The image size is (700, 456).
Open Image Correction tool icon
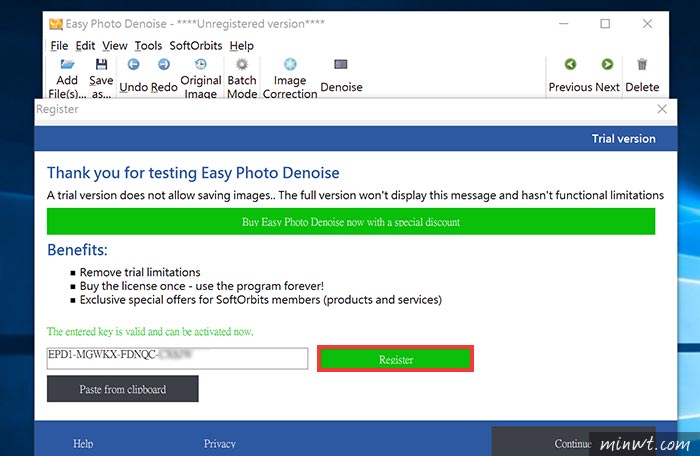coord(290,64)
